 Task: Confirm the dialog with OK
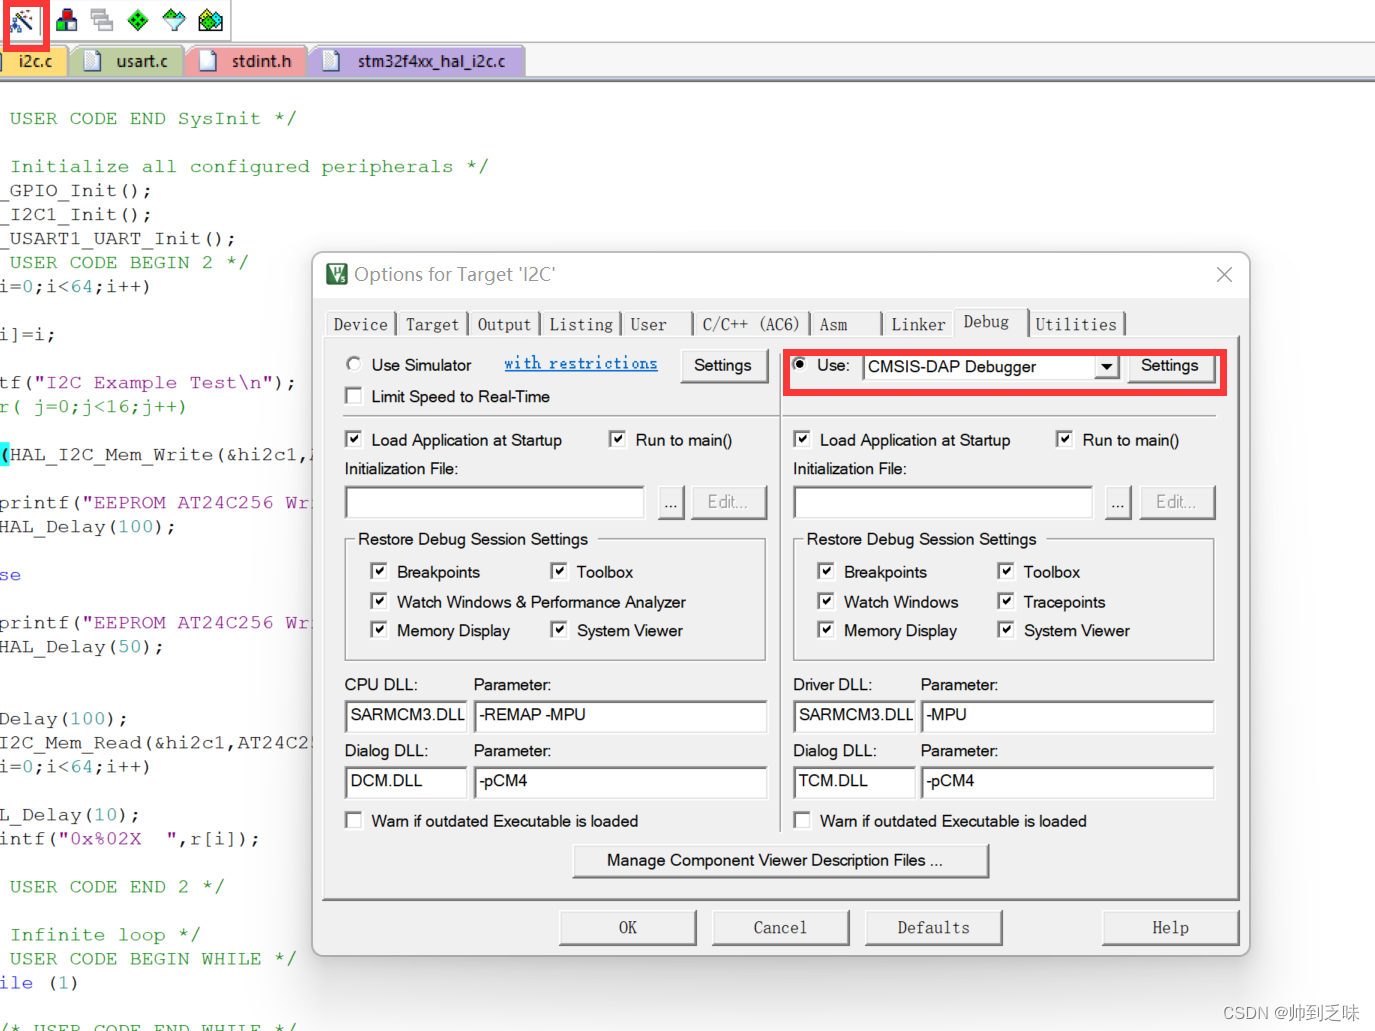(628, 927)
